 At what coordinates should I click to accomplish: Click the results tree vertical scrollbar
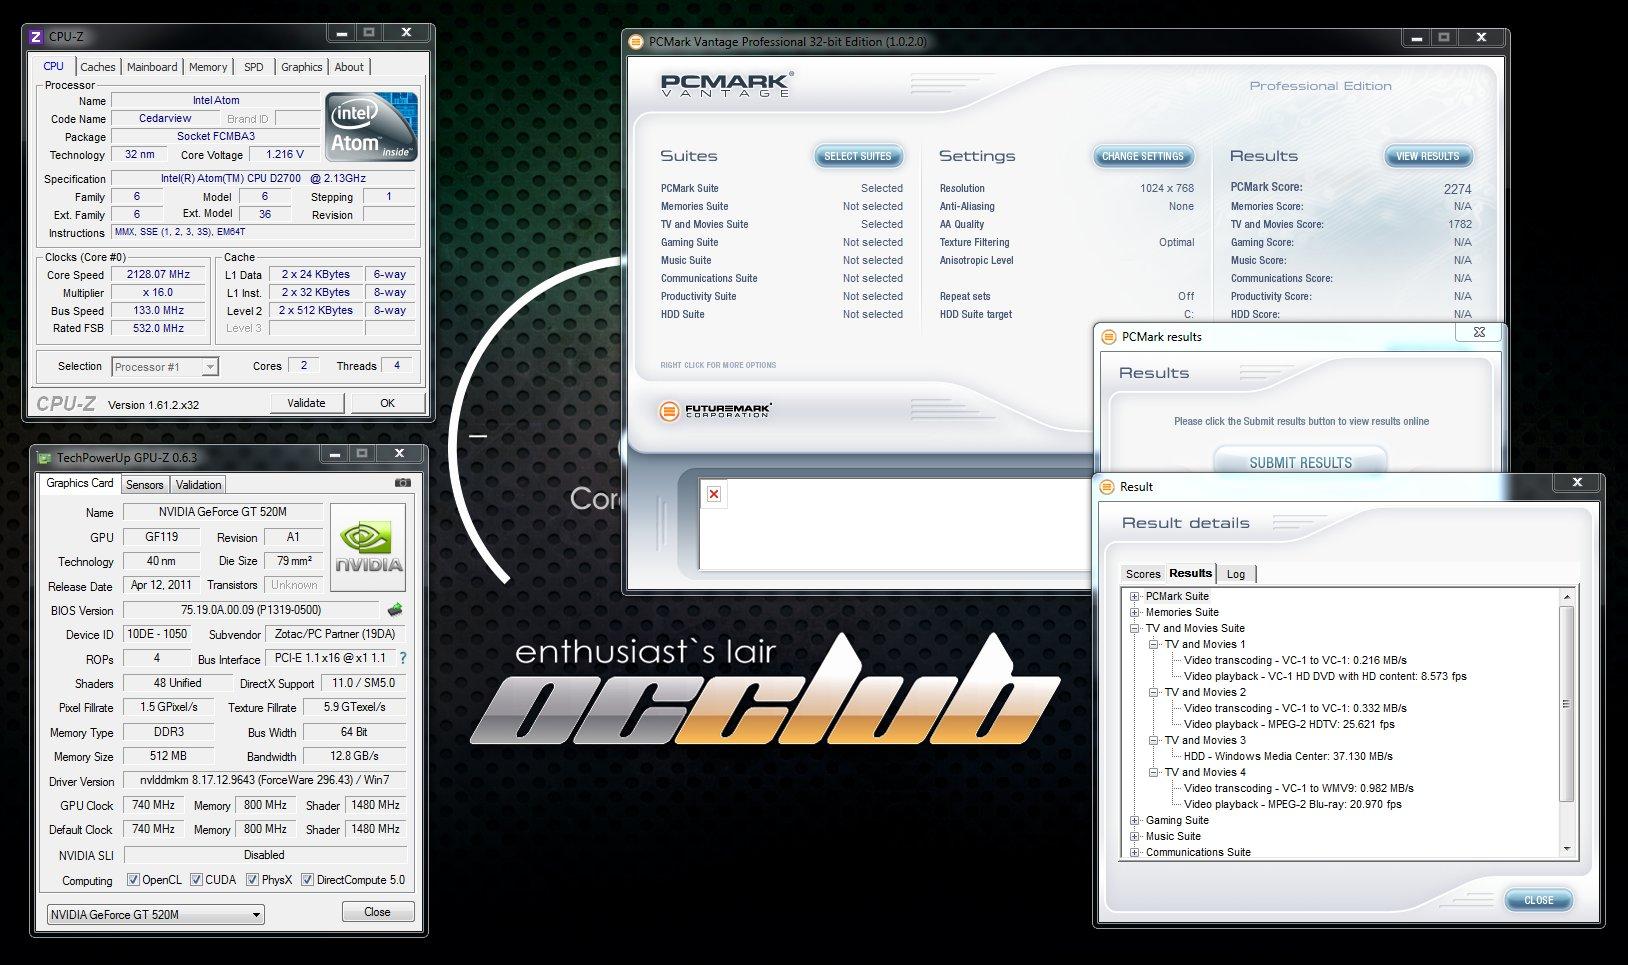[1567, 722]
